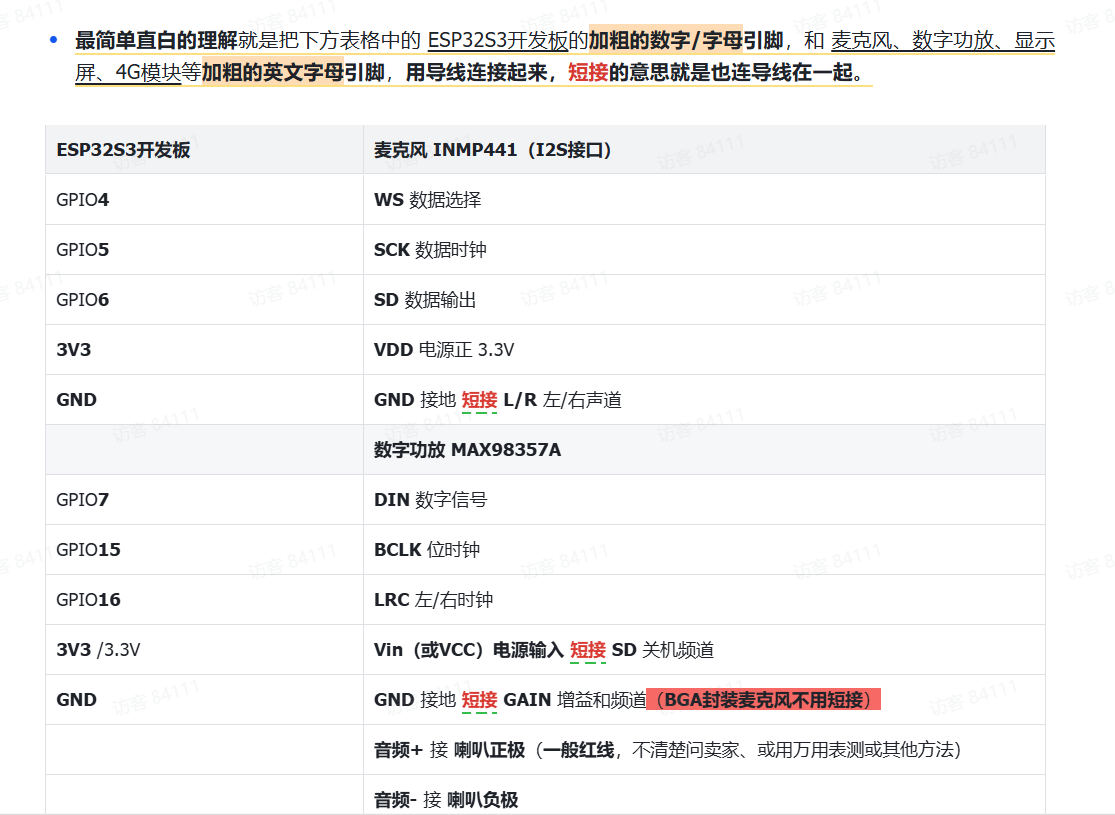This screenshot has height=815, width=1115.
Task: Select the BCLK 位时钟 cell
Action: pos(704,550)
